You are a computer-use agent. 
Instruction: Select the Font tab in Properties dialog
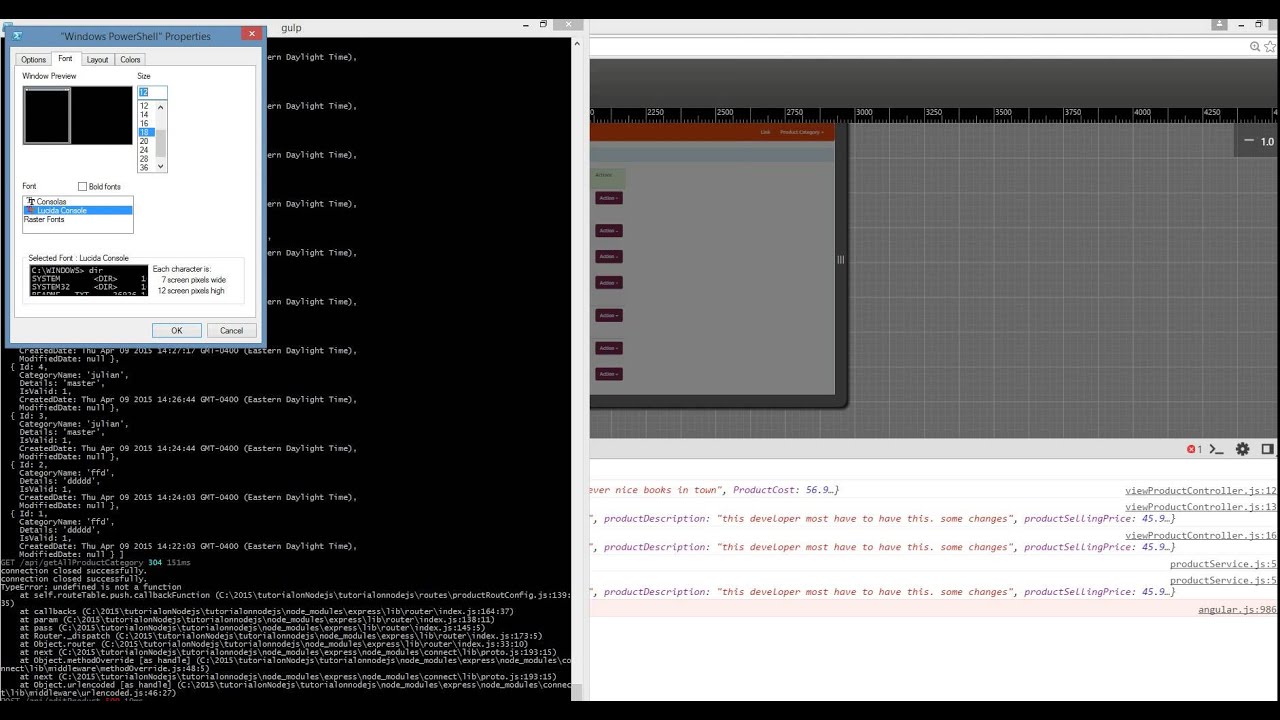65,59
